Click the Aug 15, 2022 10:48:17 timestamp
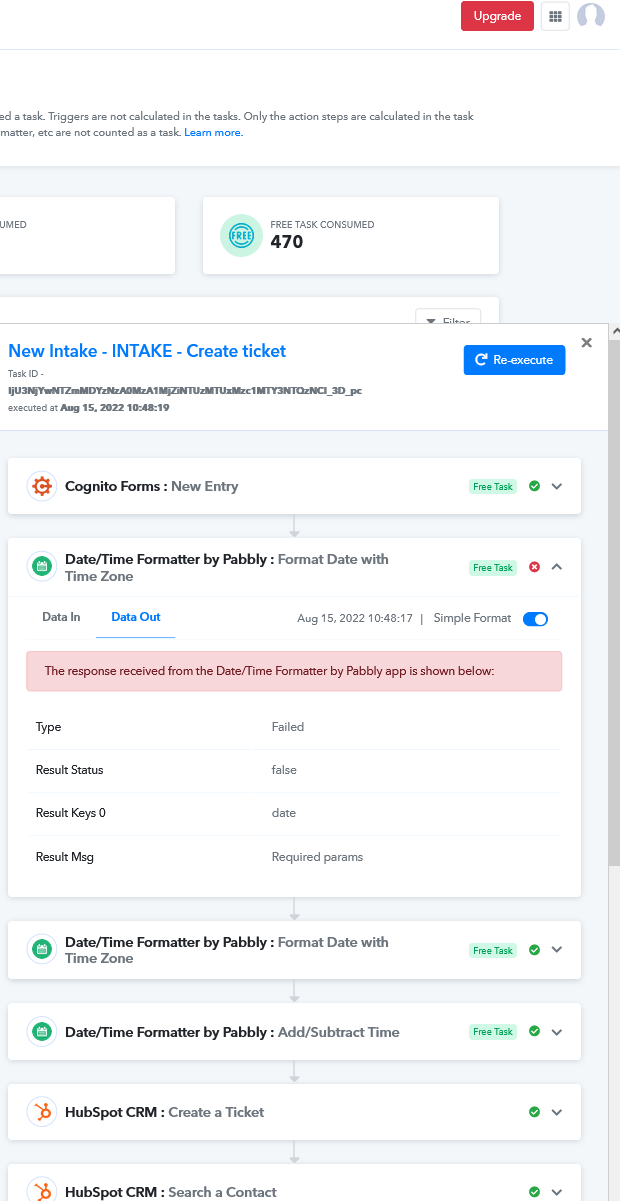 coord(355,619)
